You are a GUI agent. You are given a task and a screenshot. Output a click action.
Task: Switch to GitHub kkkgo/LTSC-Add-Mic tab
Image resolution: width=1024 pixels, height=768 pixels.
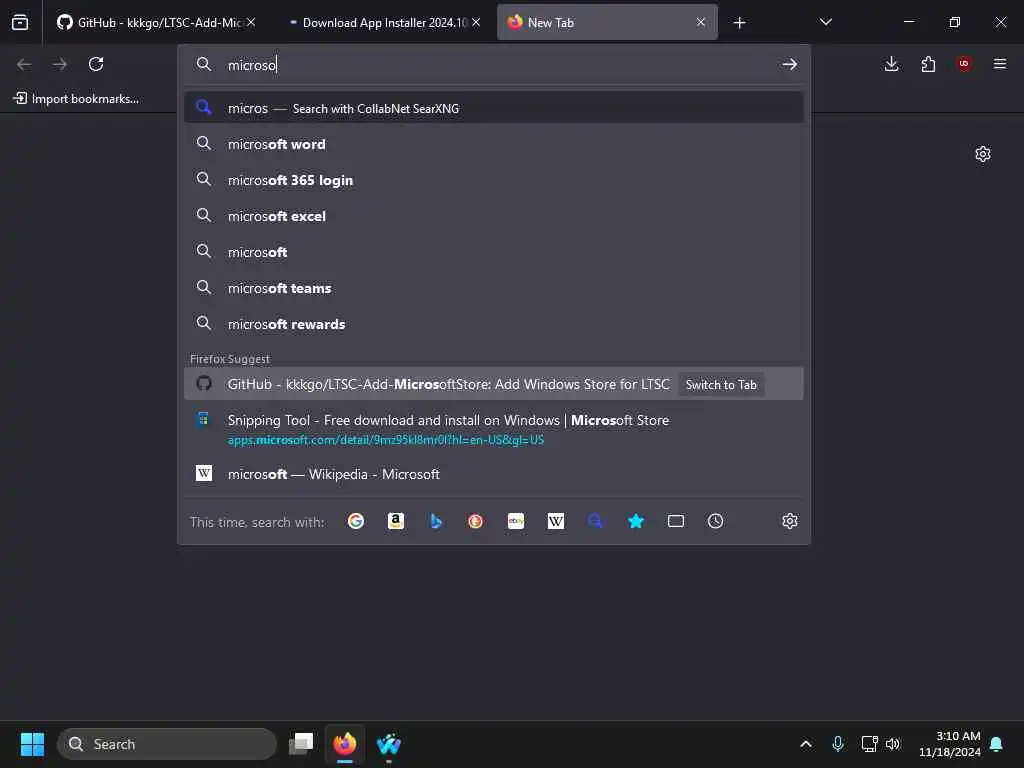(x=150, y=23)
